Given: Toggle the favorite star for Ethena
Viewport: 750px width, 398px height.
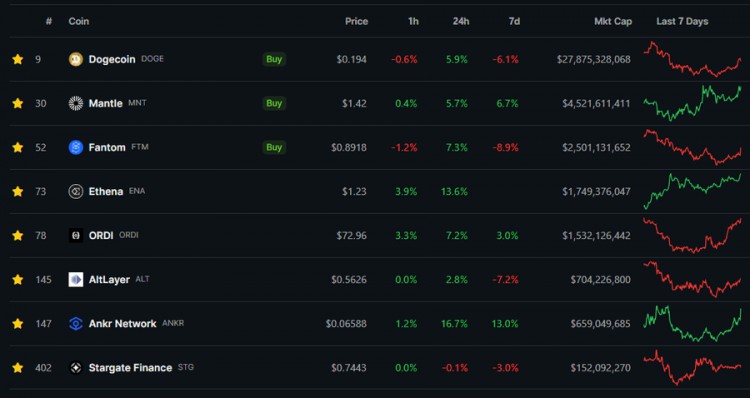Looking at the screenshot, I should point(18,191).
